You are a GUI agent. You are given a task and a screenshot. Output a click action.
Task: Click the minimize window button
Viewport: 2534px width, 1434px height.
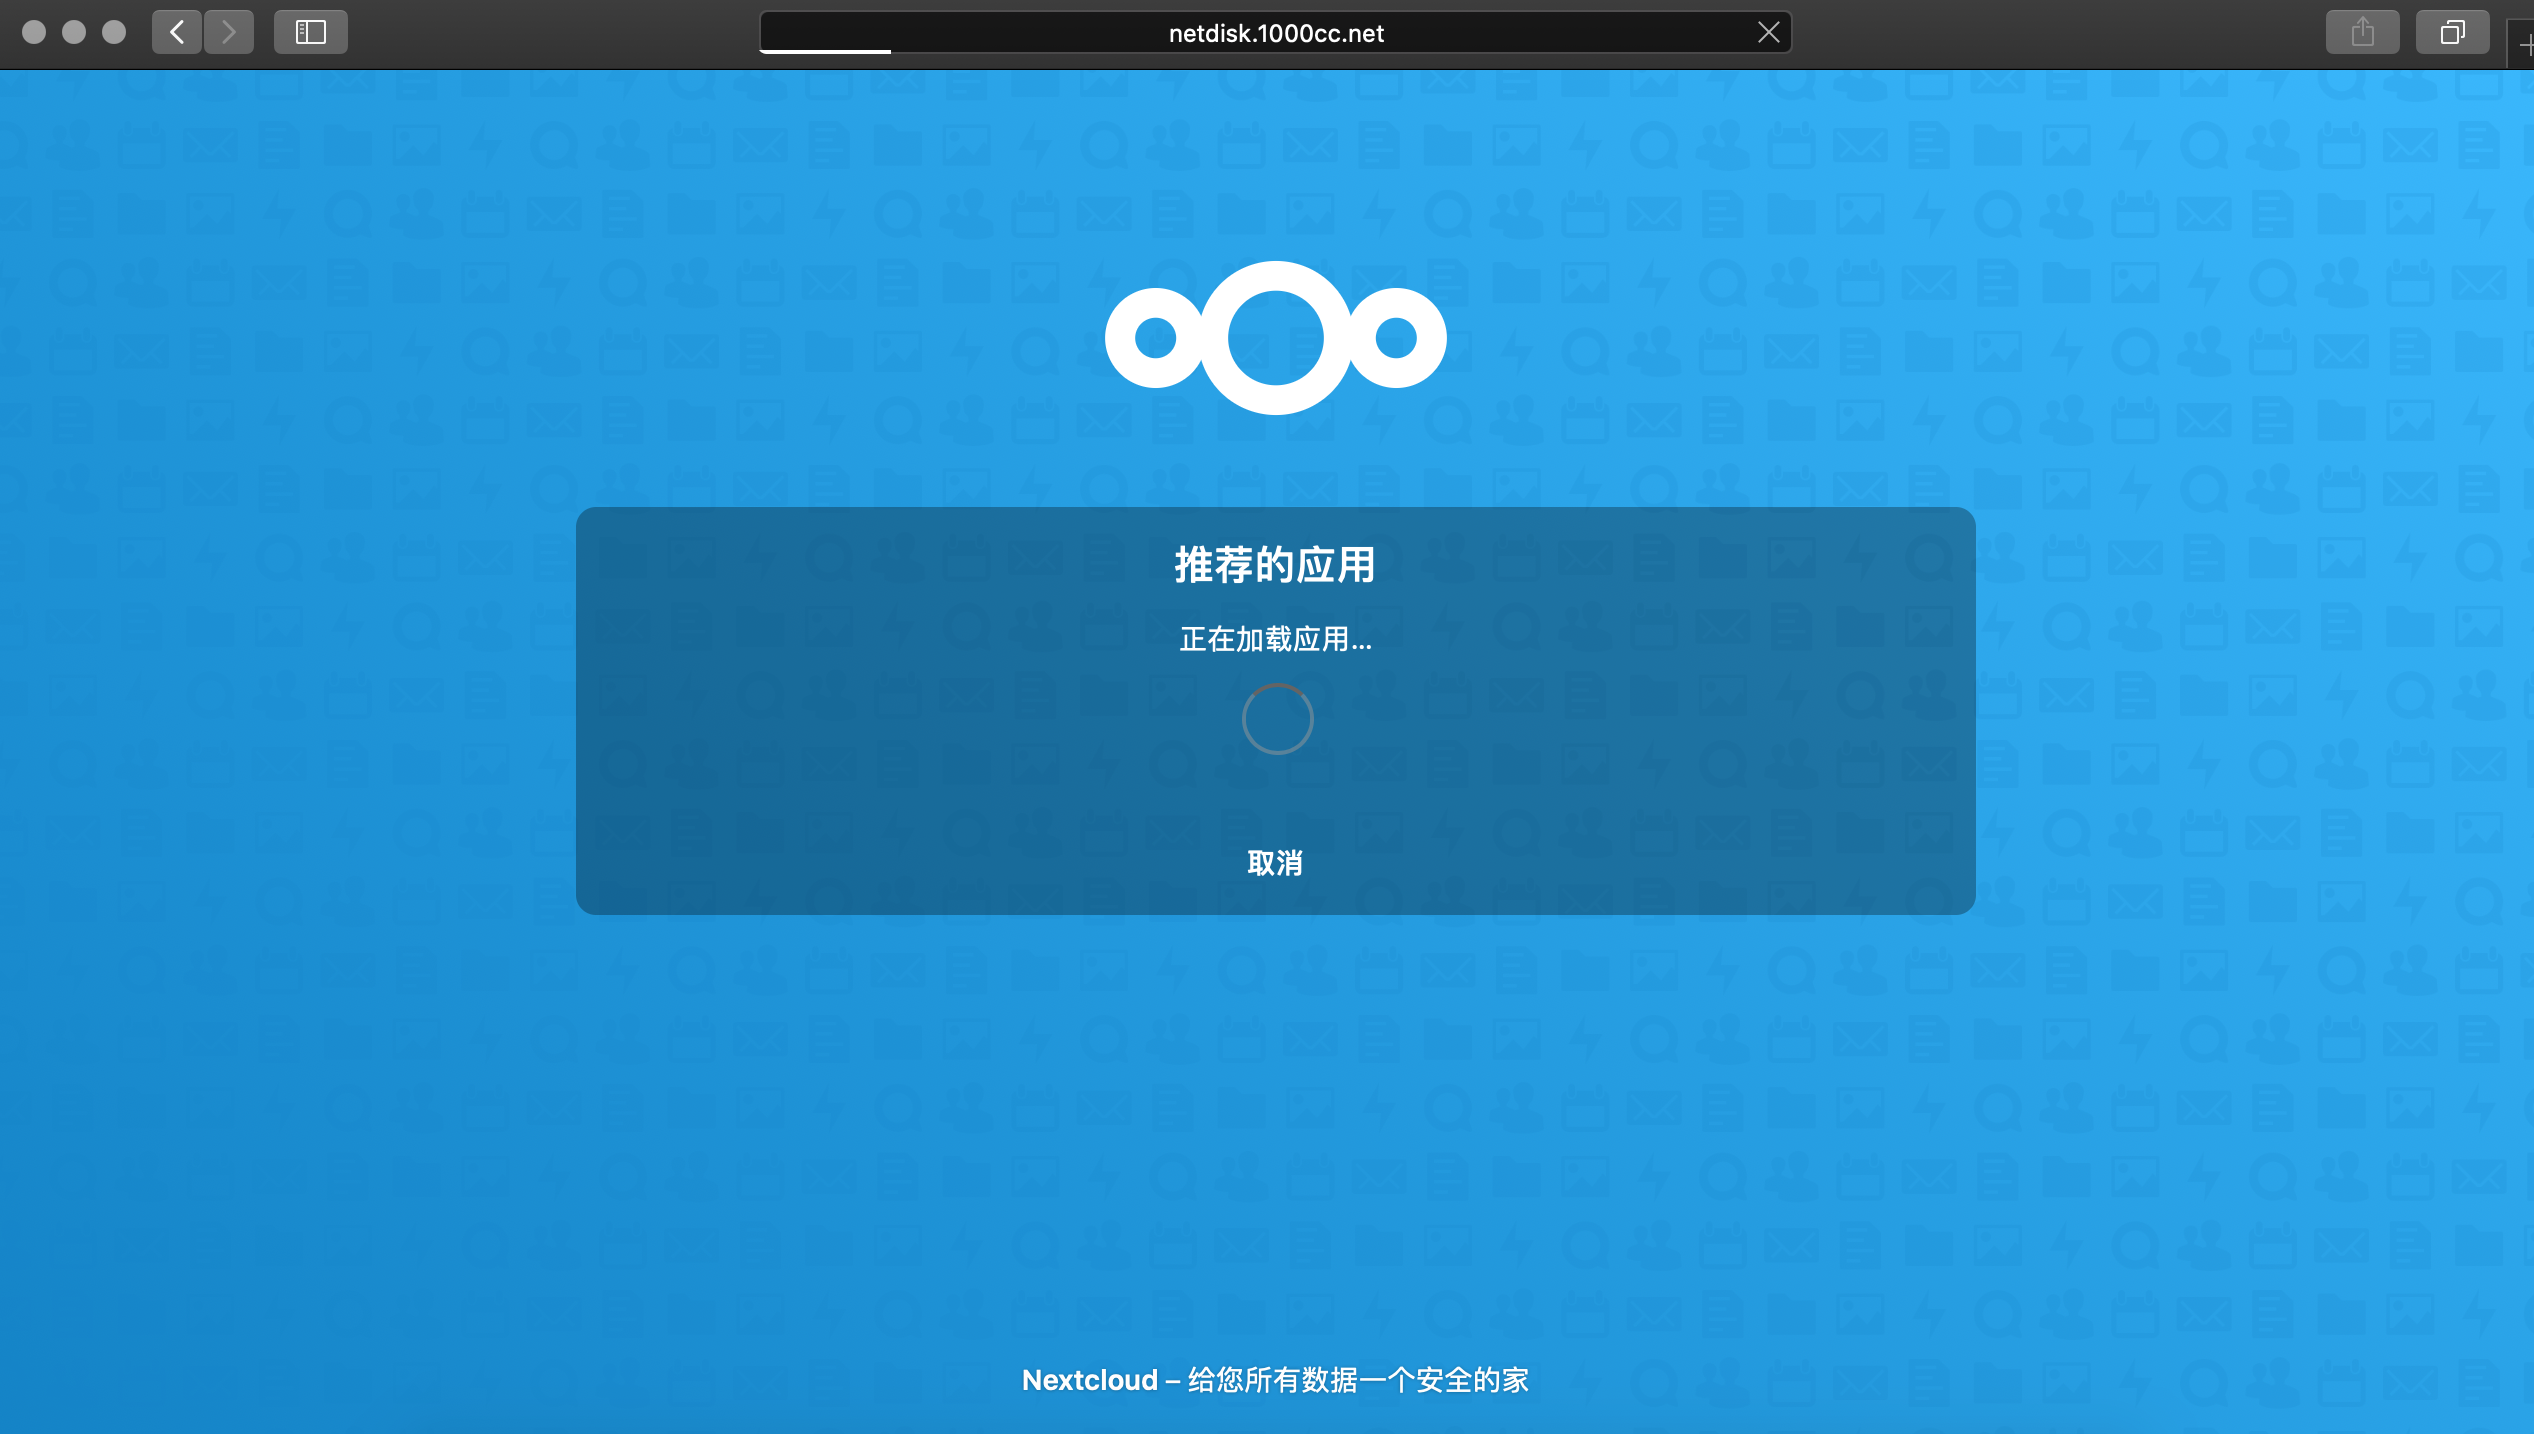coord(74,32)
